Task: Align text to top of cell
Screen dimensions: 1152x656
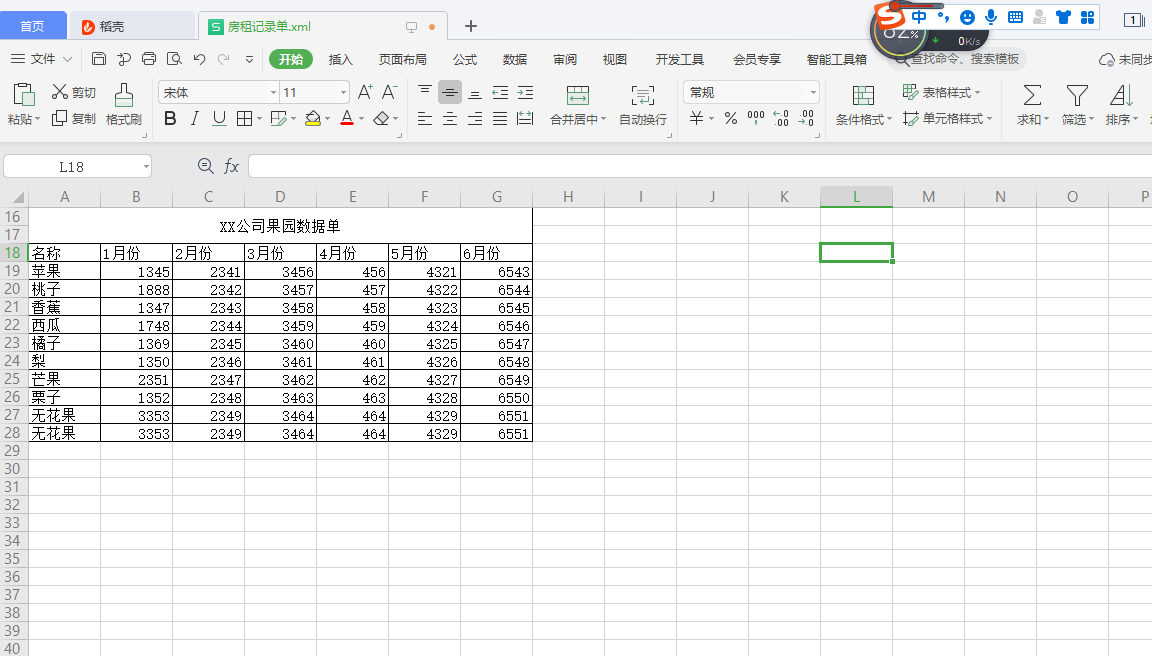Action: (x=425, y=92)
